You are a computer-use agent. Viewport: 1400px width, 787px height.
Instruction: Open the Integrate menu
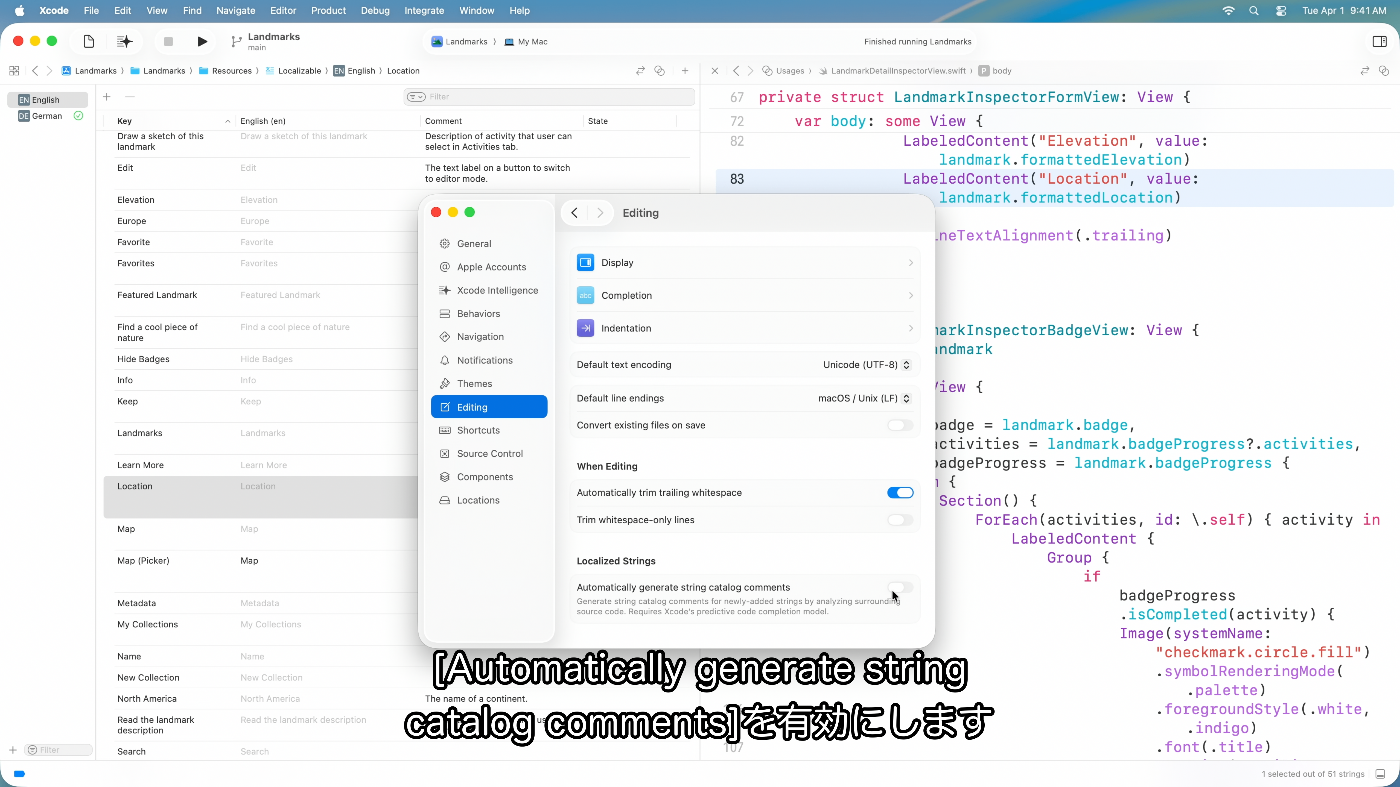tap(424, 10)
